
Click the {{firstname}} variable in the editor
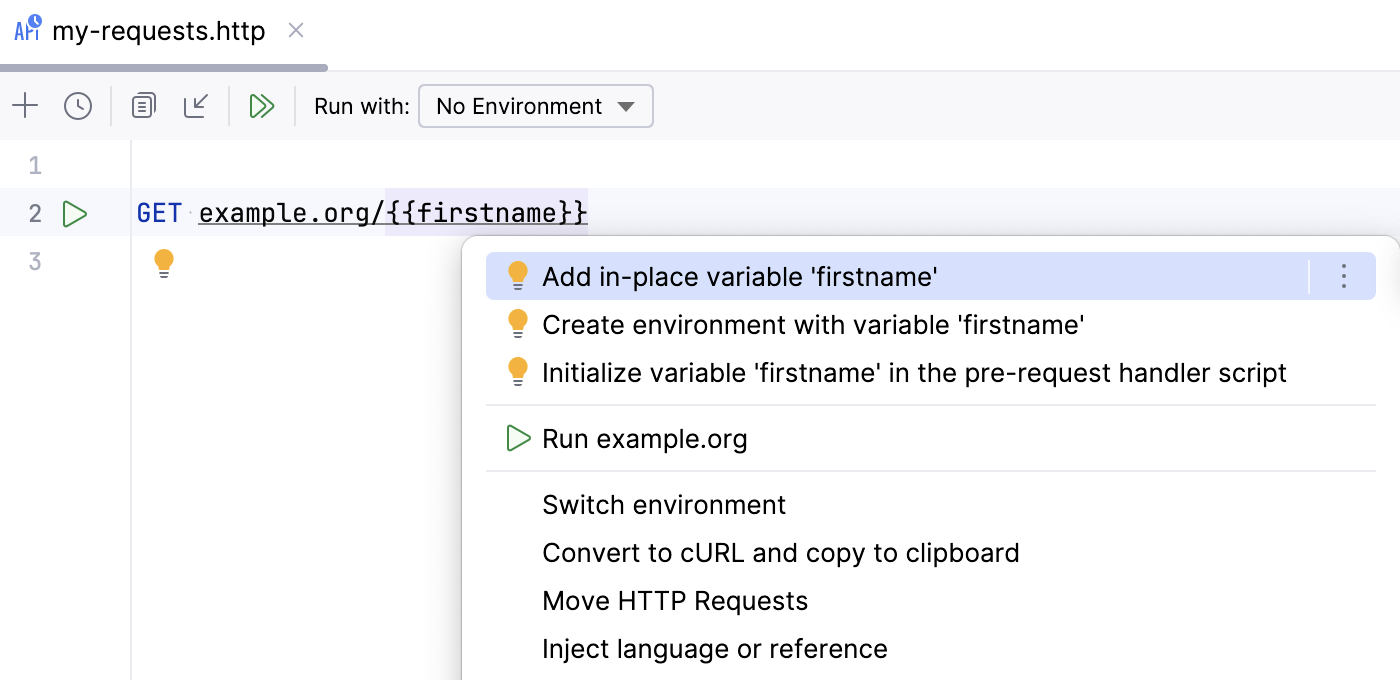click(x=486, y=213)
